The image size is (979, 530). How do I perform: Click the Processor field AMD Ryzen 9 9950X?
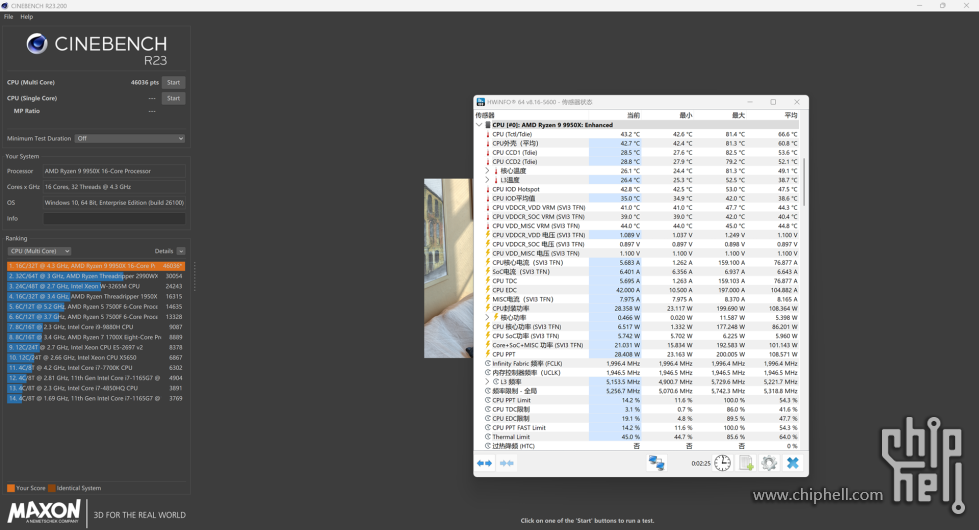[x=114, y=171]
